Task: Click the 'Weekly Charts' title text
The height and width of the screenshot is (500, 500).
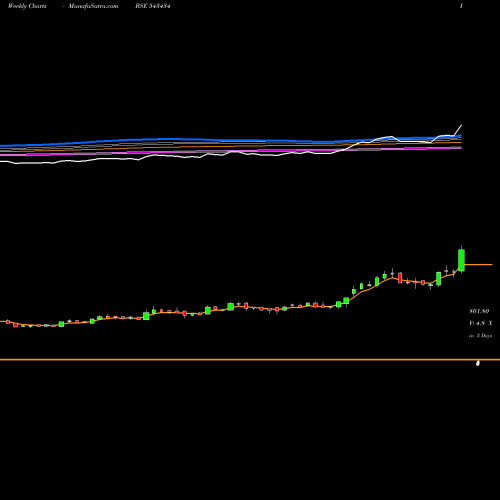Action: point(27,6)
